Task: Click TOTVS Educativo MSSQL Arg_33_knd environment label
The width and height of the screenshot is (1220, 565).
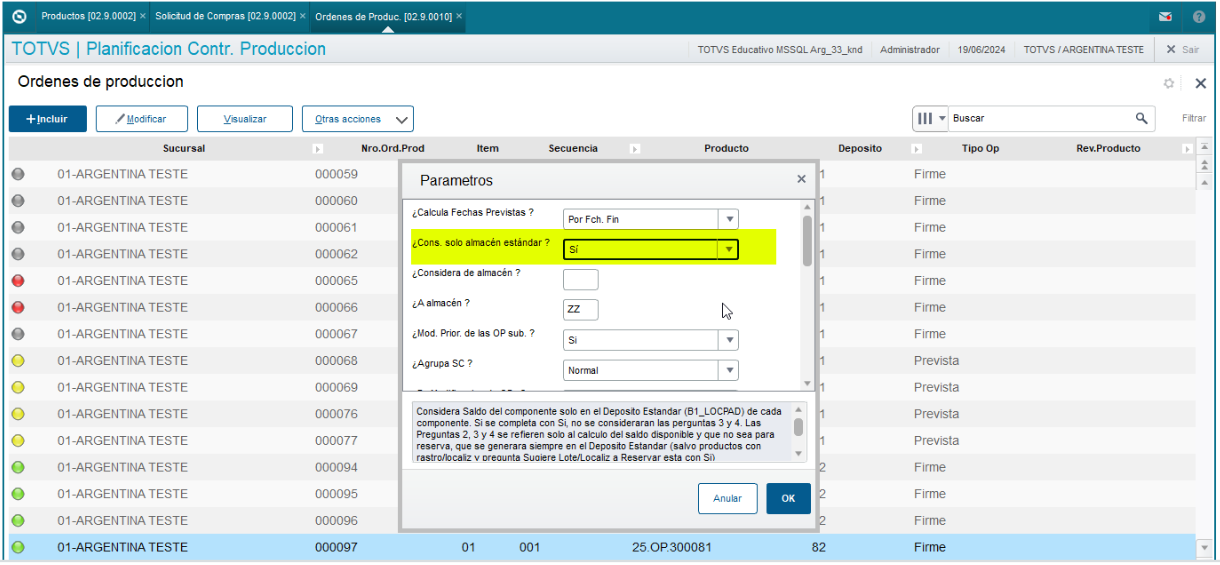Action: (x=780, y=49)
